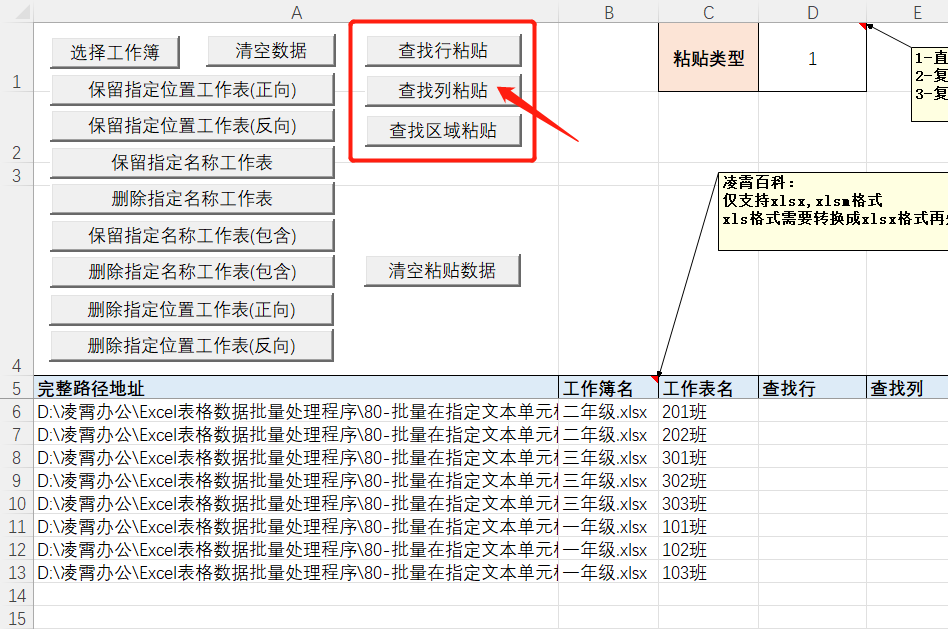
Task: Select row 10 header
Action: point(16,503)
